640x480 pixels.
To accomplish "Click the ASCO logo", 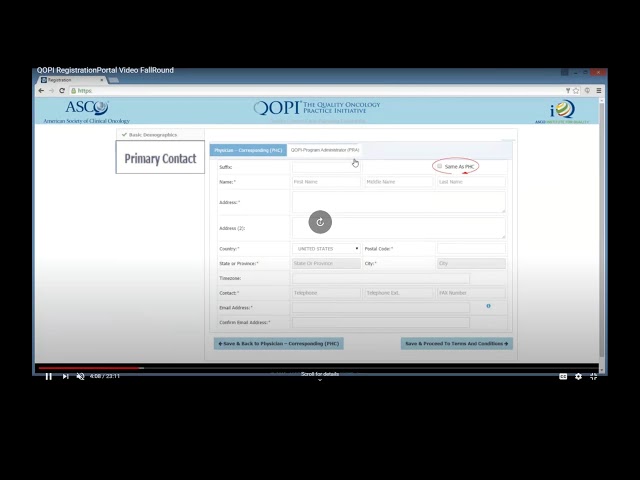I will tap(87, 112).
